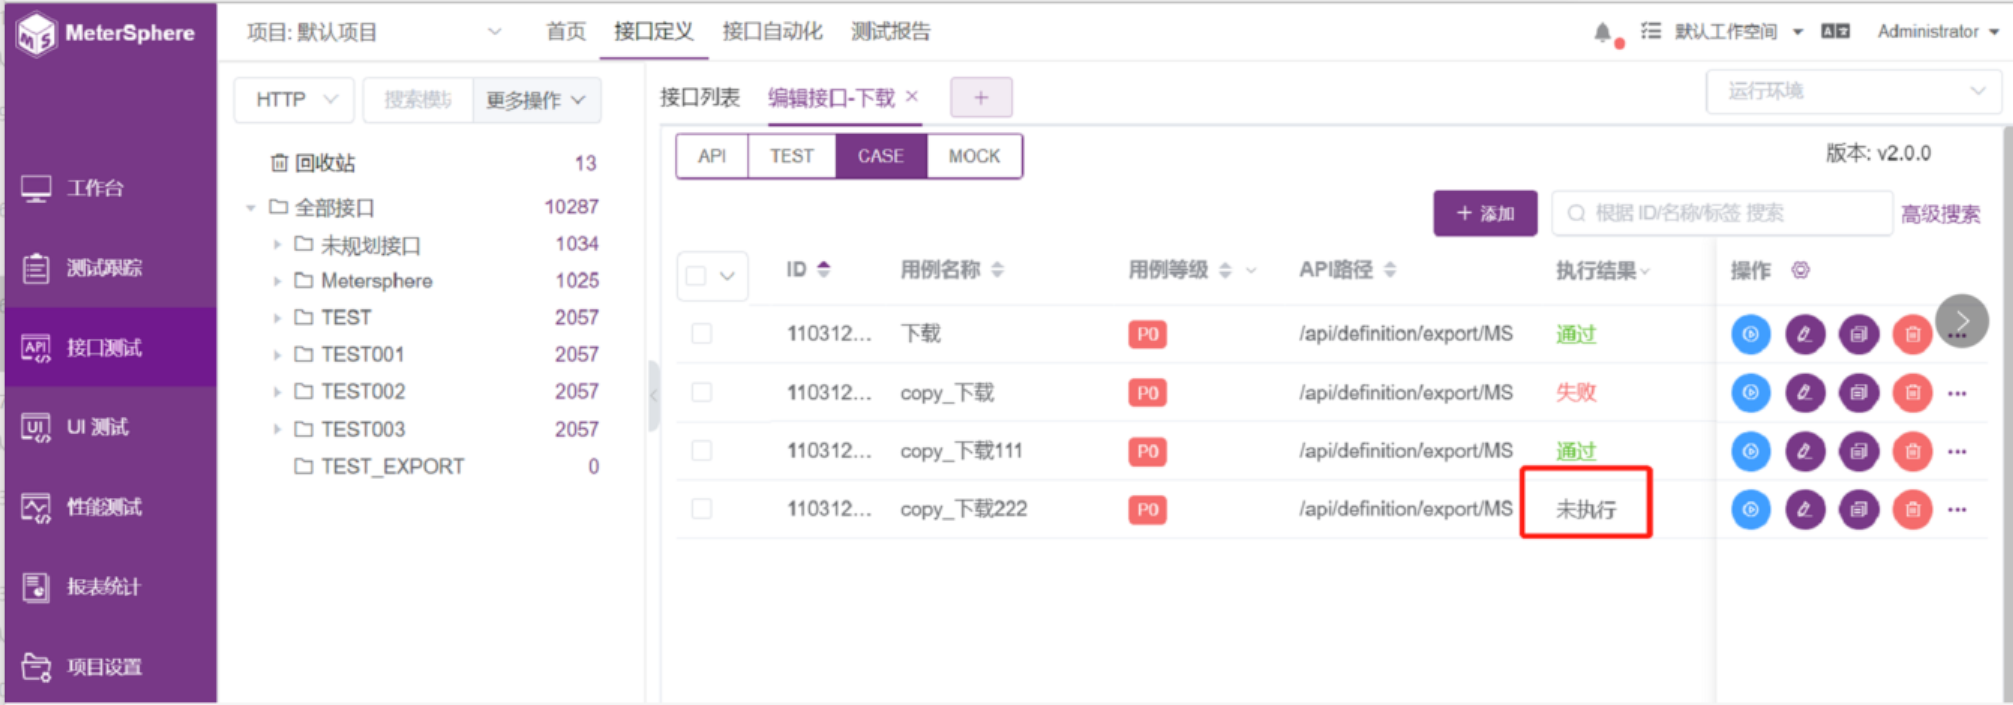Screen dimensions: 2013x705
Task: Run the copy_下载111 case
Action: click(1751, 451)
